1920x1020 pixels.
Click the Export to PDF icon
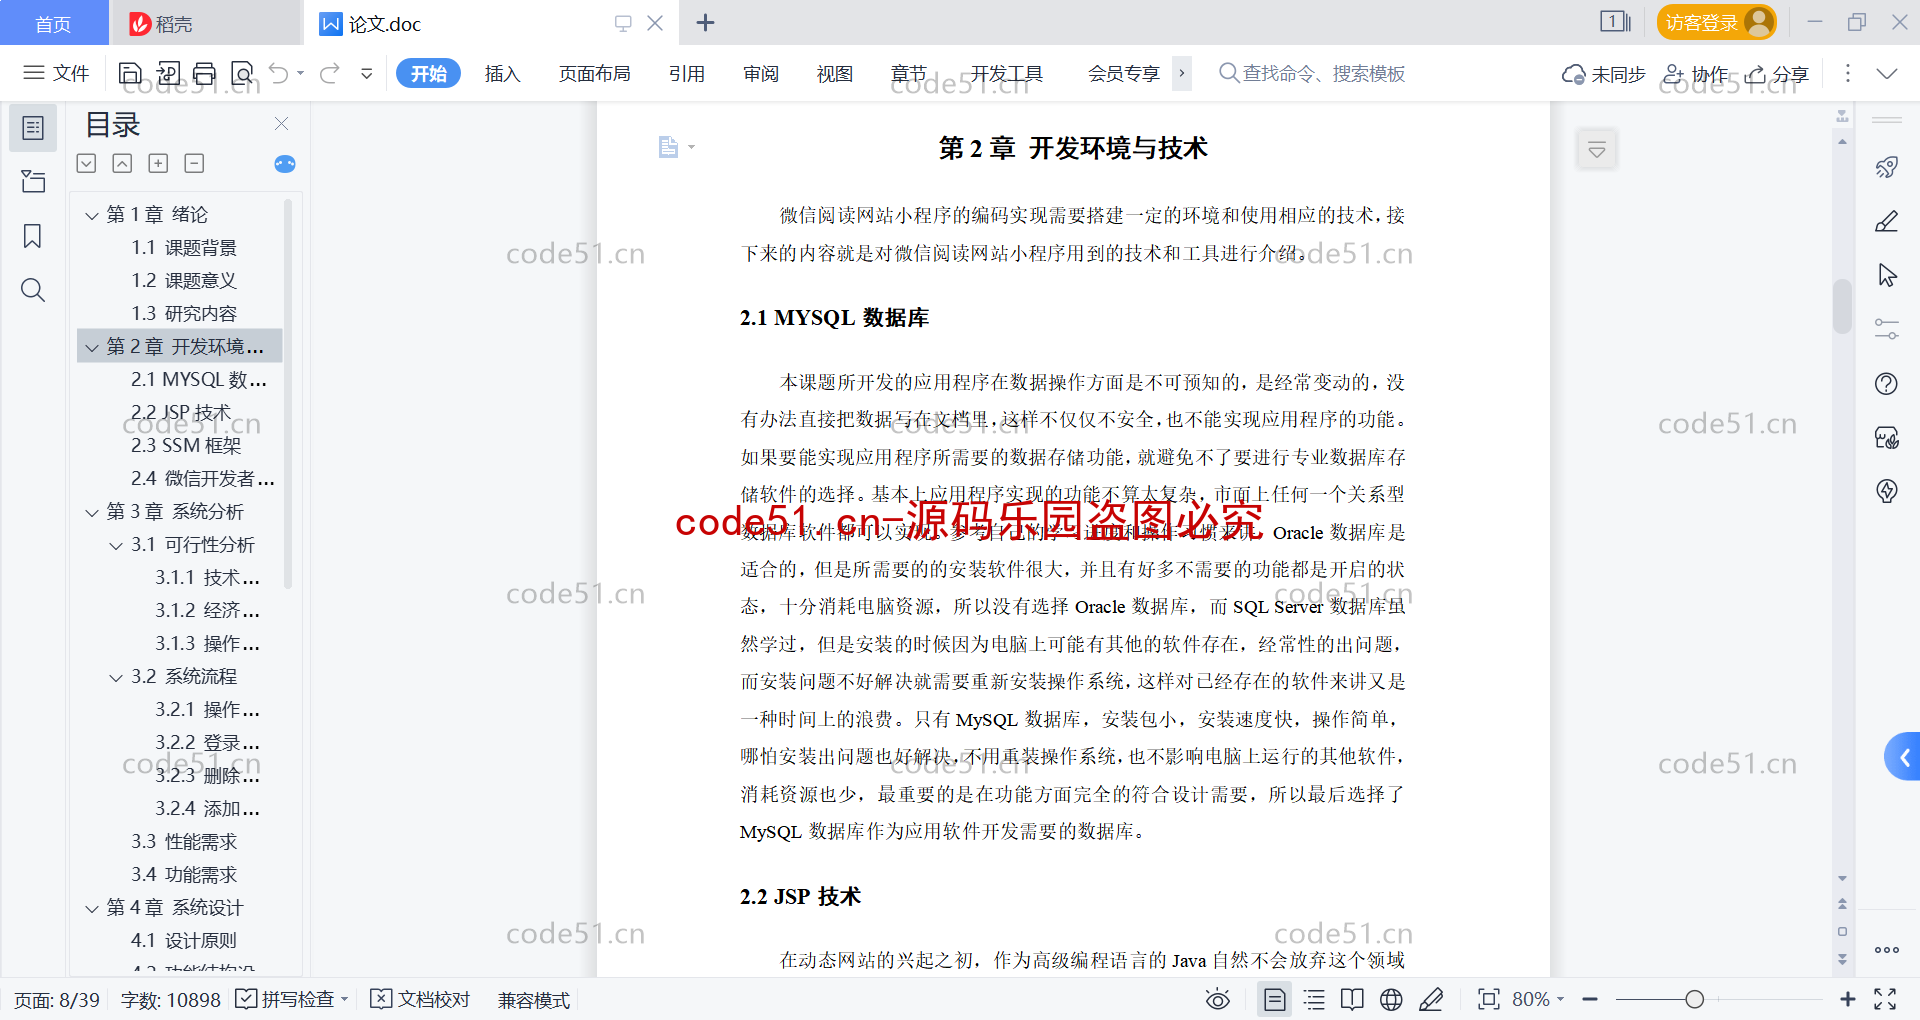point(168,73)
